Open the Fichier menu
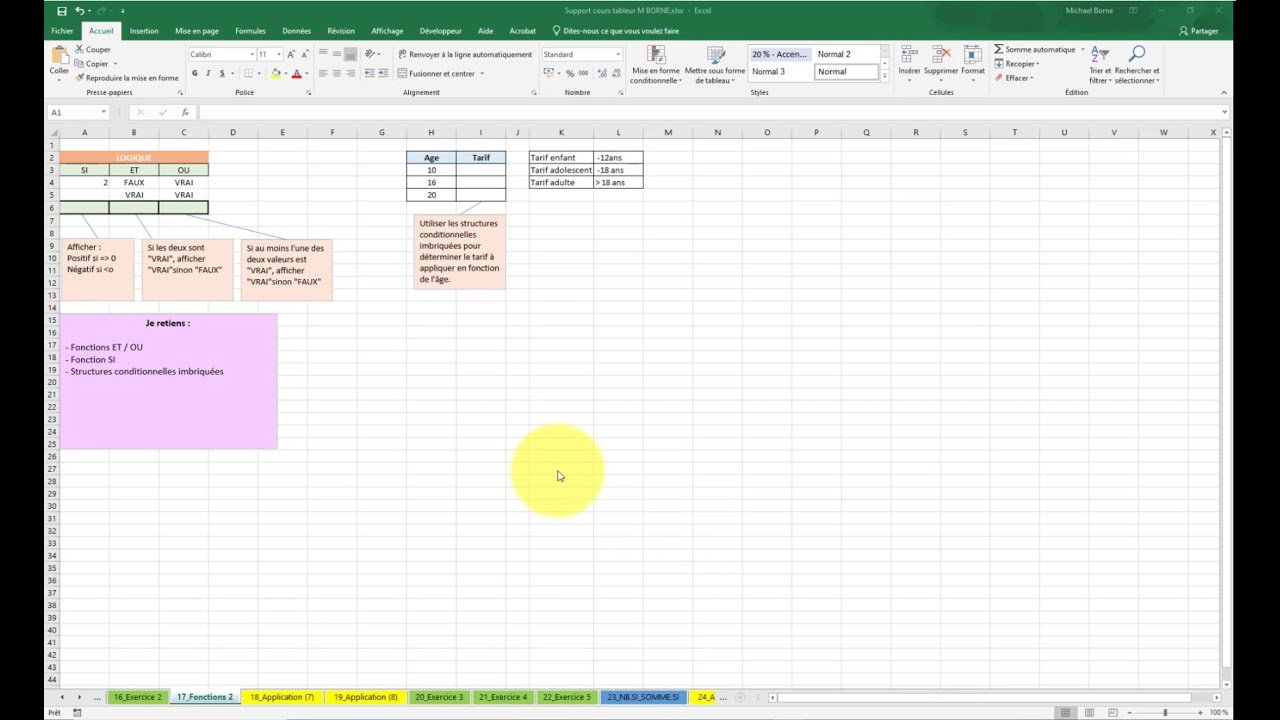The height and width of the screenshot is (720, 1280). pyautogui.click(x=62, y=31)
